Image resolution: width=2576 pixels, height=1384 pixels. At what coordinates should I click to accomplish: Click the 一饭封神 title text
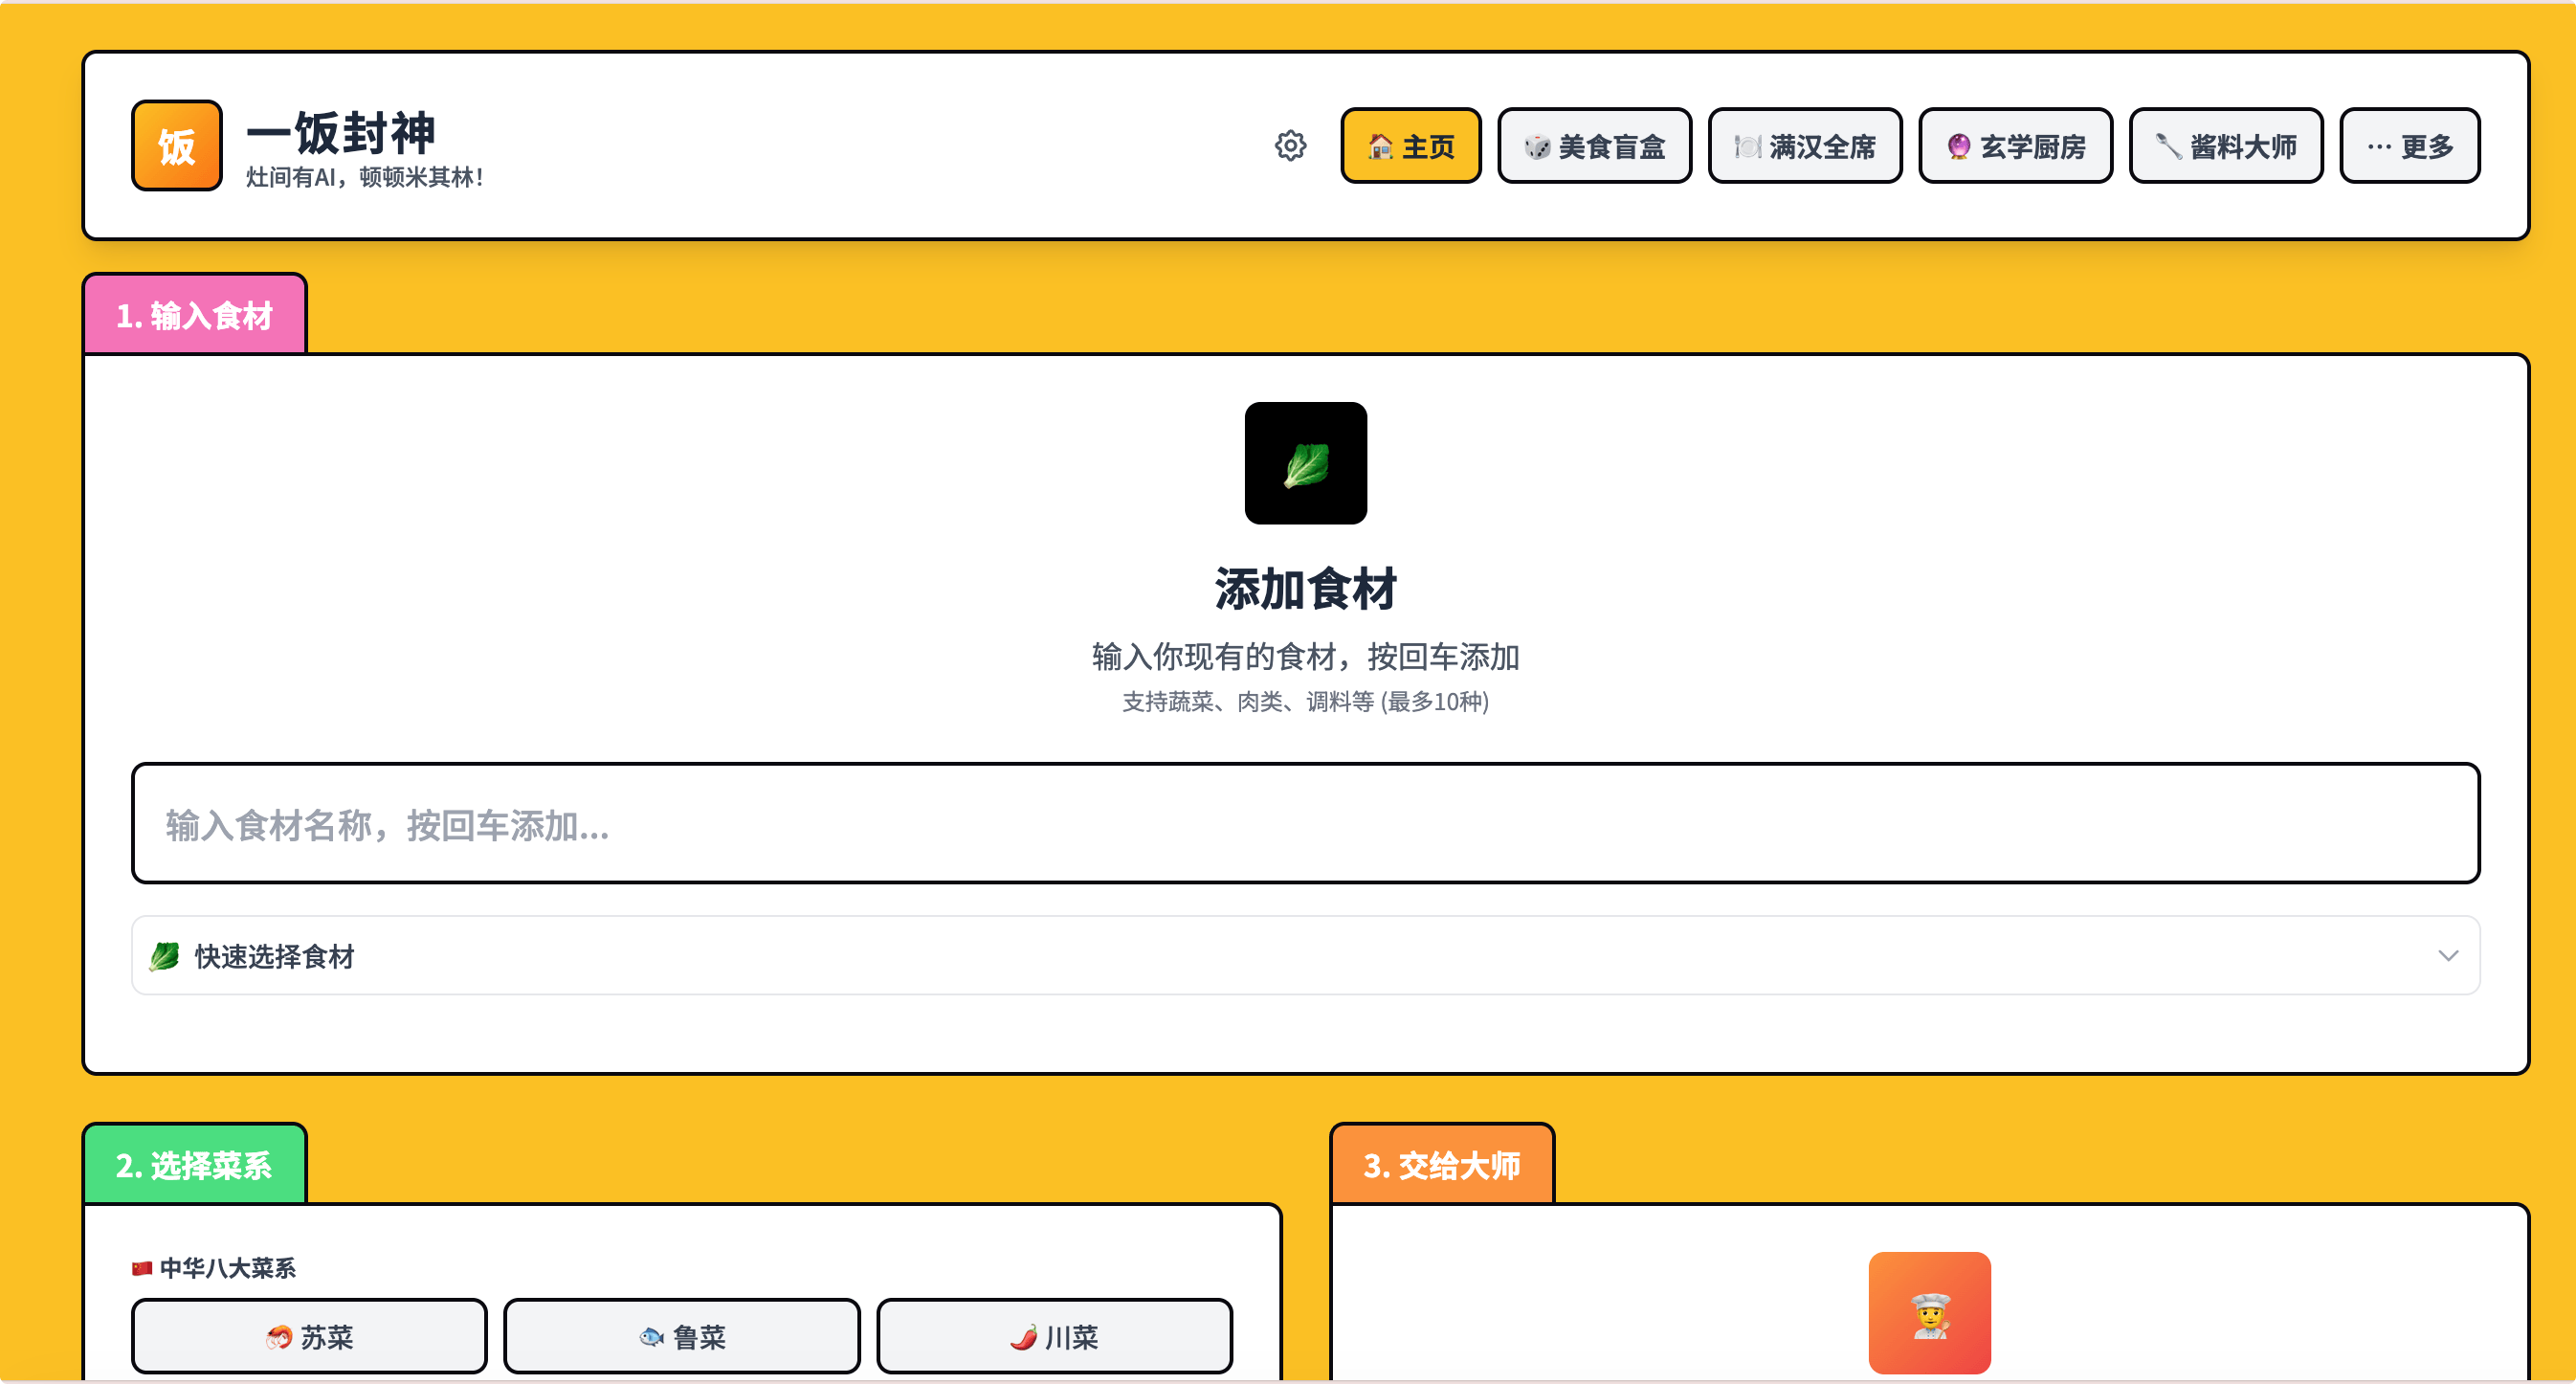(341, 132)
